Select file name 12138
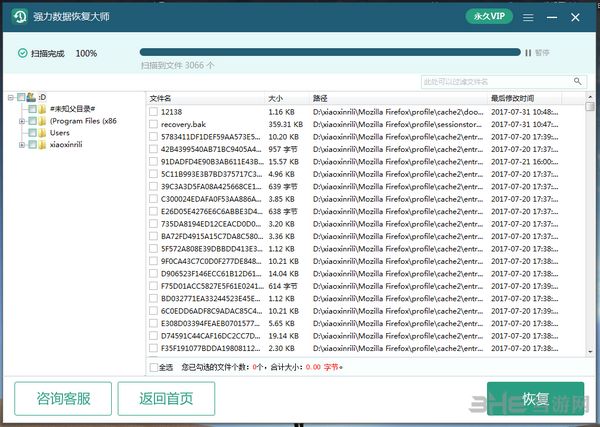Image resolution: width=600 pixels, height=427 pixels. tap(171, 112)
